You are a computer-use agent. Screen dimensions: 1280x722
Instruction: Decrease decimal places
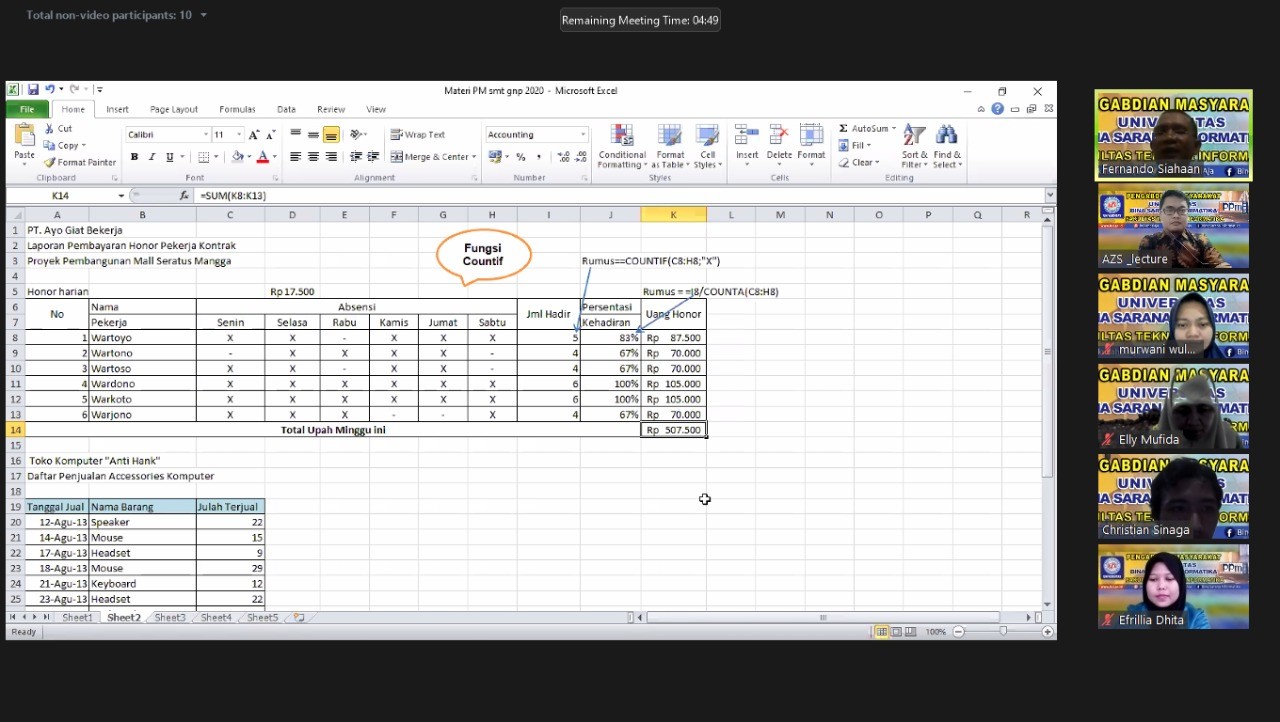pos(581,157)
